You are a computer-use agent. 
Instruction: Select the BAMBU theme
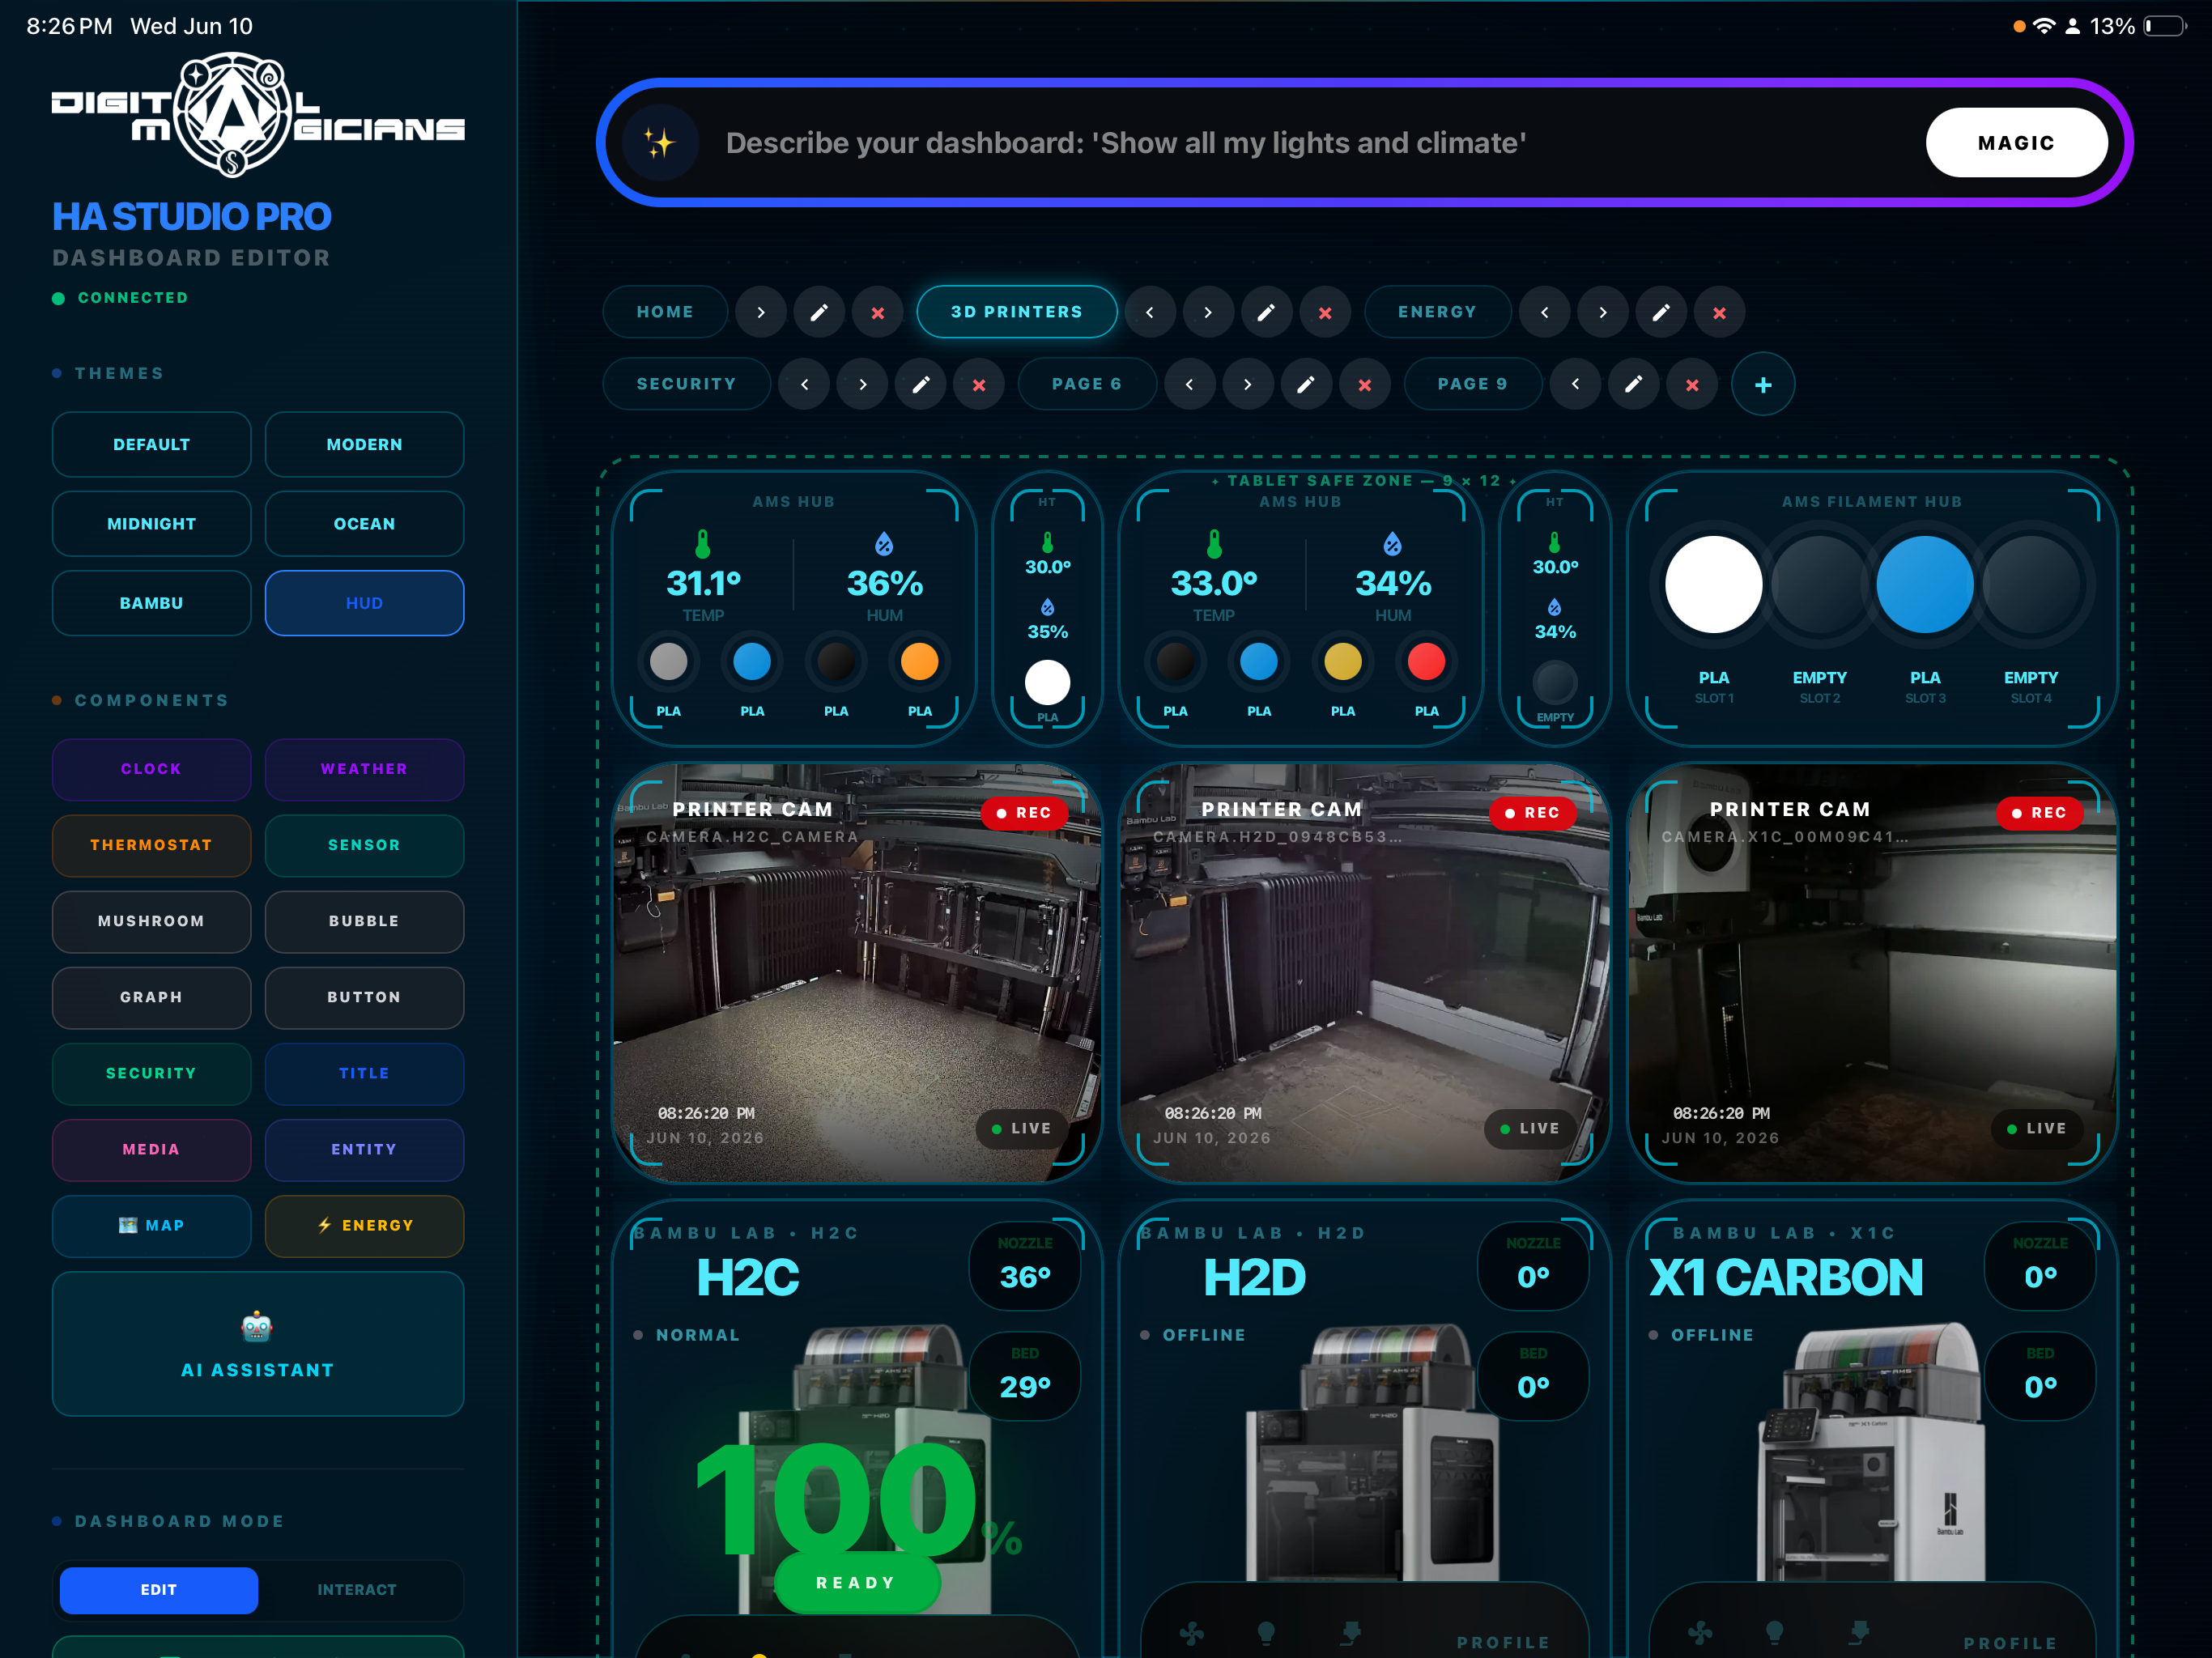[152, 604]
